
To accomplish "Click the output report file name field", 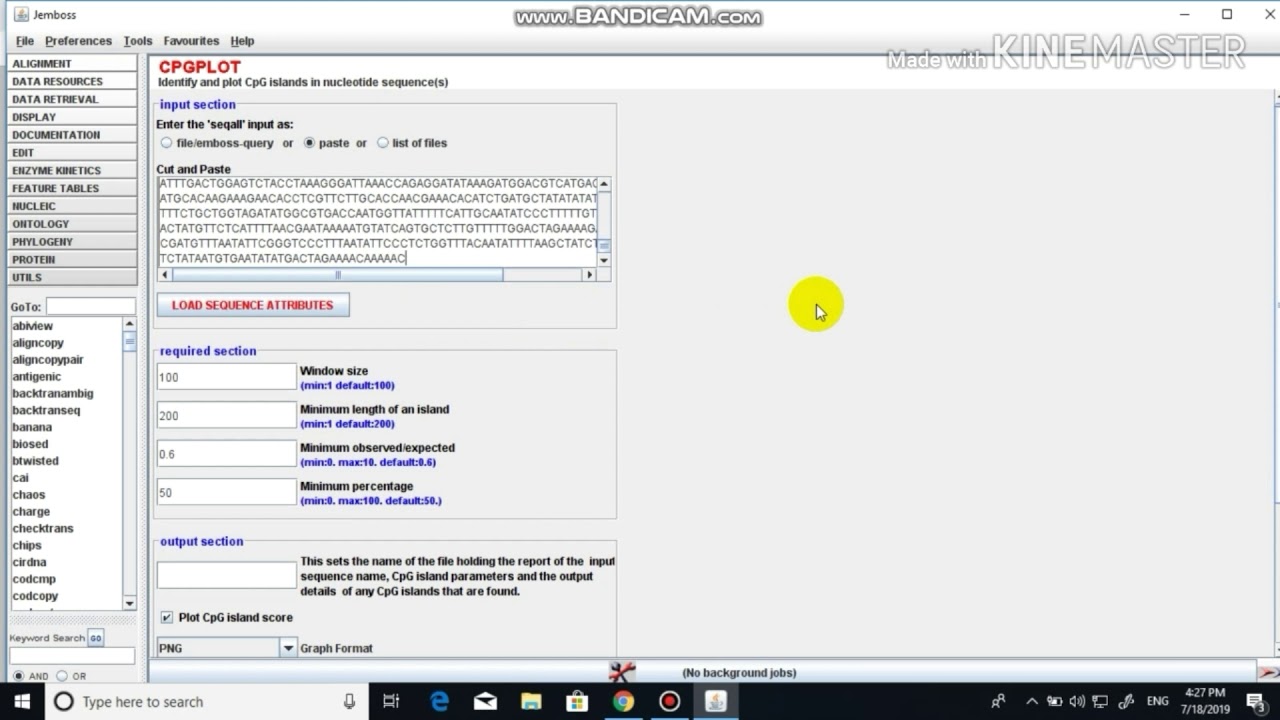I will click(x=227, y=574).
